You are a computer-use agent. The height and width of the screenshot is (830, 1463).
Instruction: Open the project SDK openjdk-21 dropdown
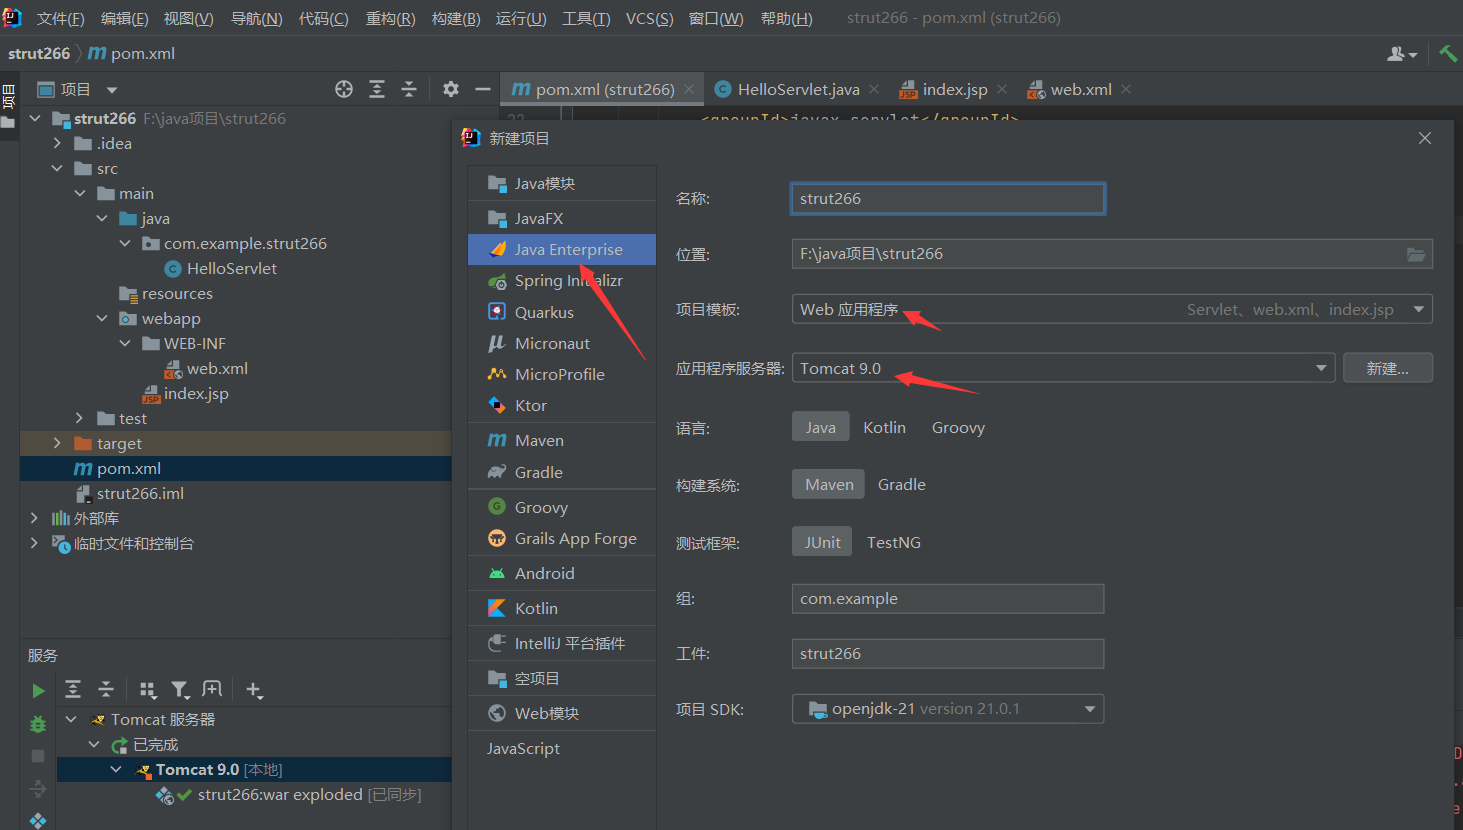click(x=948, y=709)
